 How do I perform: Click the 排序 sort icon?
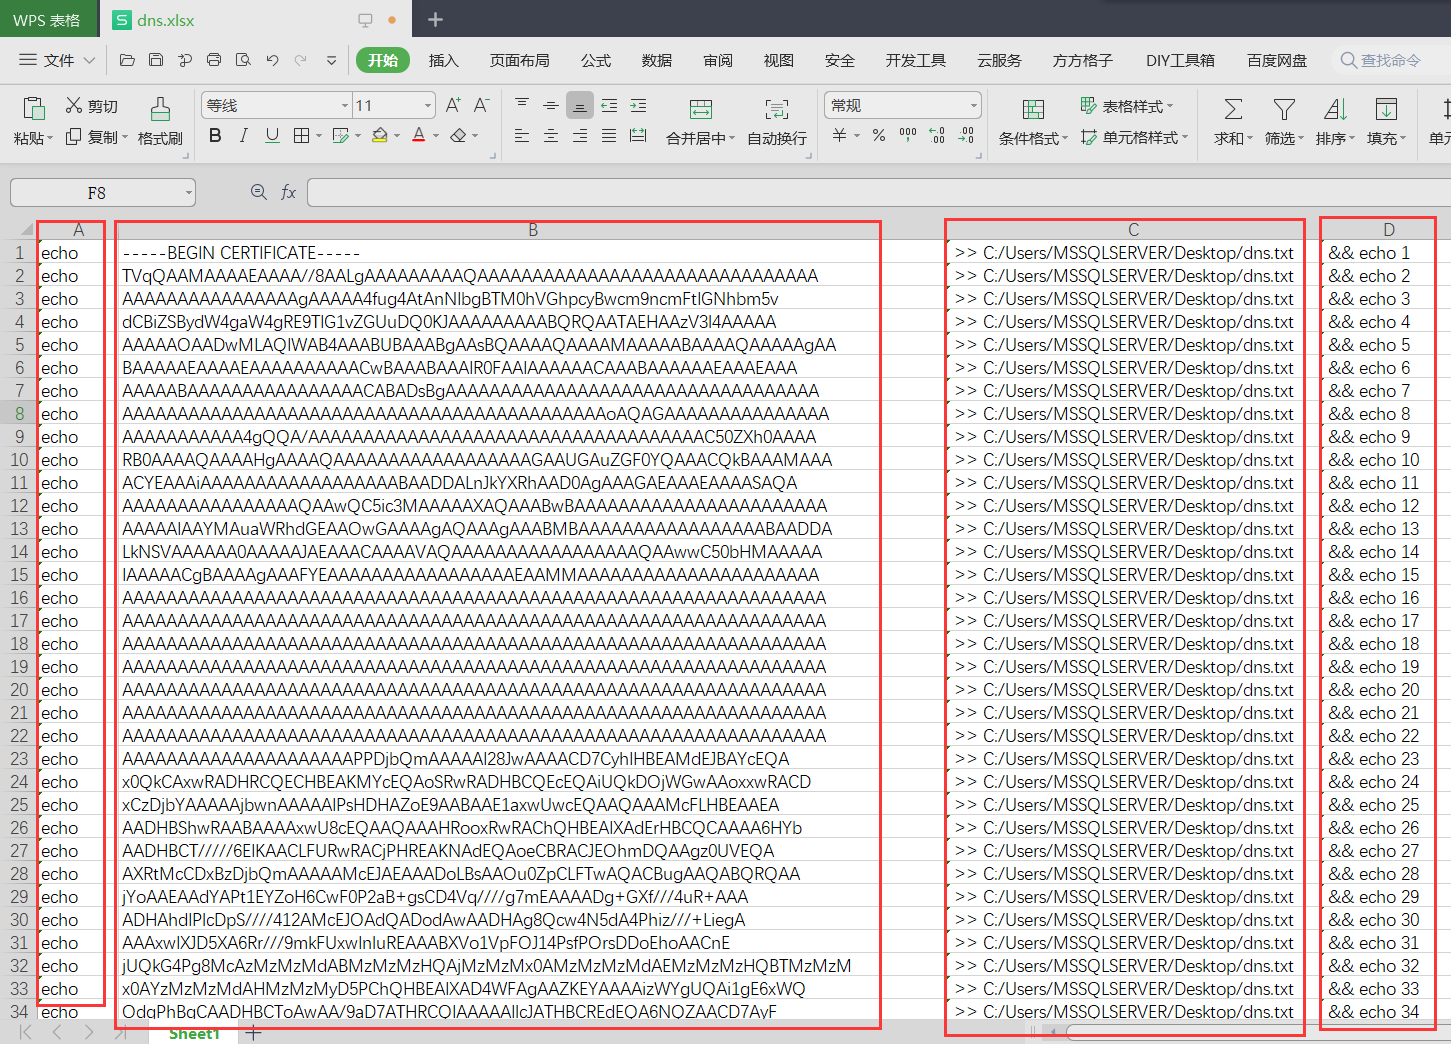click(1335, 109)
